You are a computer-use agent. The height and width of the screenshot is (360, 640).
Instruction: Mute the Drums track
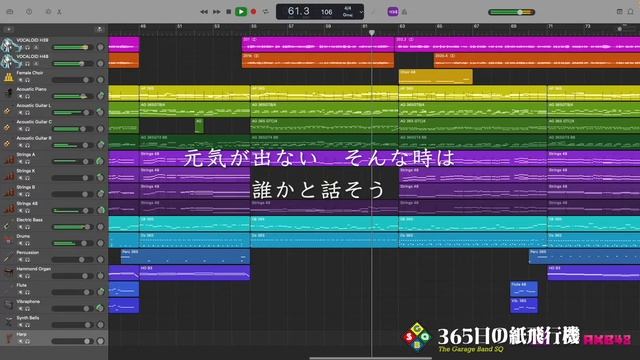coord(20,243)
